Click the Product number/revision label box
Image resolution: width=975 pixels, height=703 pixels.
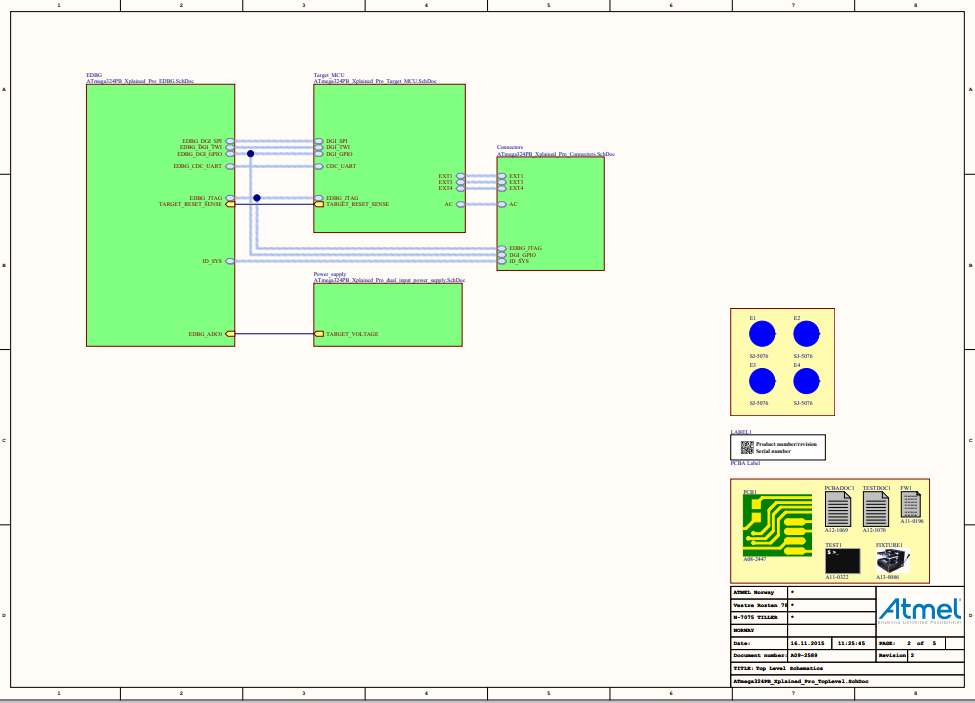[778, 448]
